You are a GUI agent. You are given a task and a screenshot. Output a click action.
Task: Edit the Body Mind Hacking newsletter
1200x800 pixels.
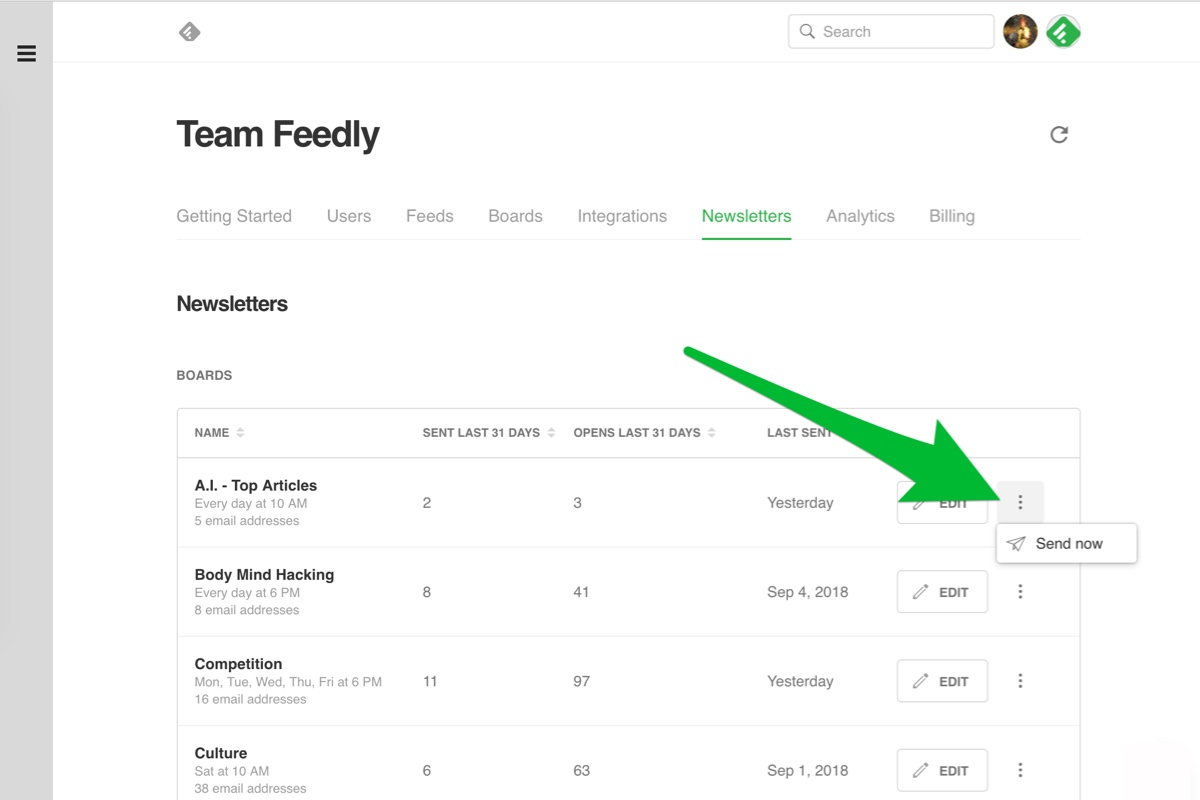coord(942,592)
